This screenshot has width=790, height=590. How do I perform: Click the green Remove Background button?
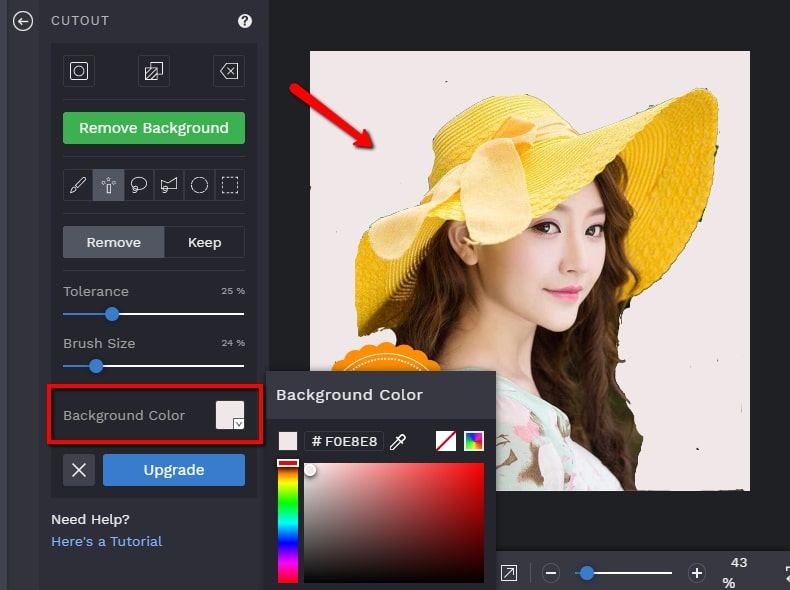(x=154, y=128)
